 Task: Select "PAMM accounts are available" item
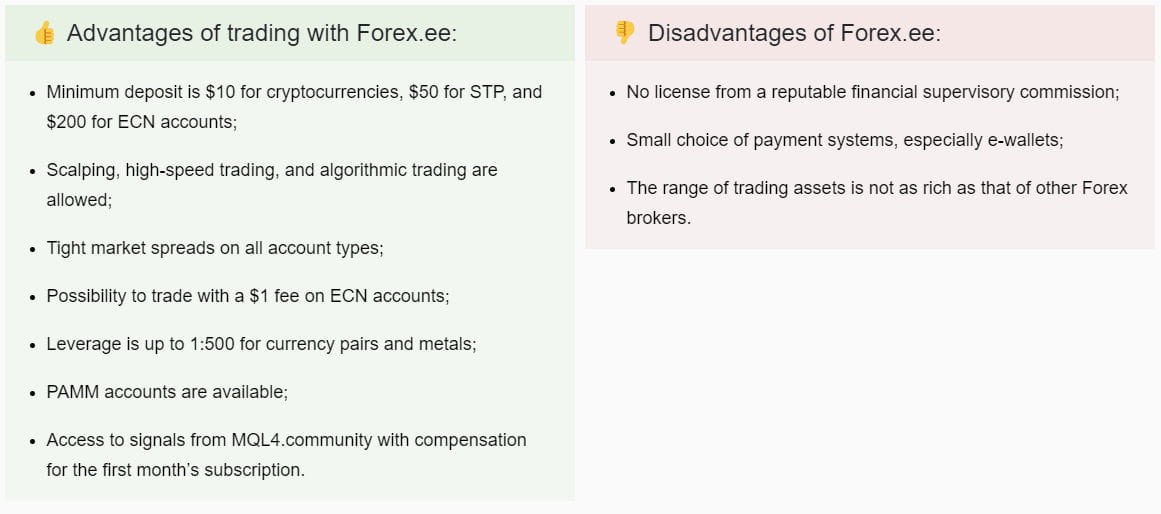pyautogui.click(x=166, y=392)
